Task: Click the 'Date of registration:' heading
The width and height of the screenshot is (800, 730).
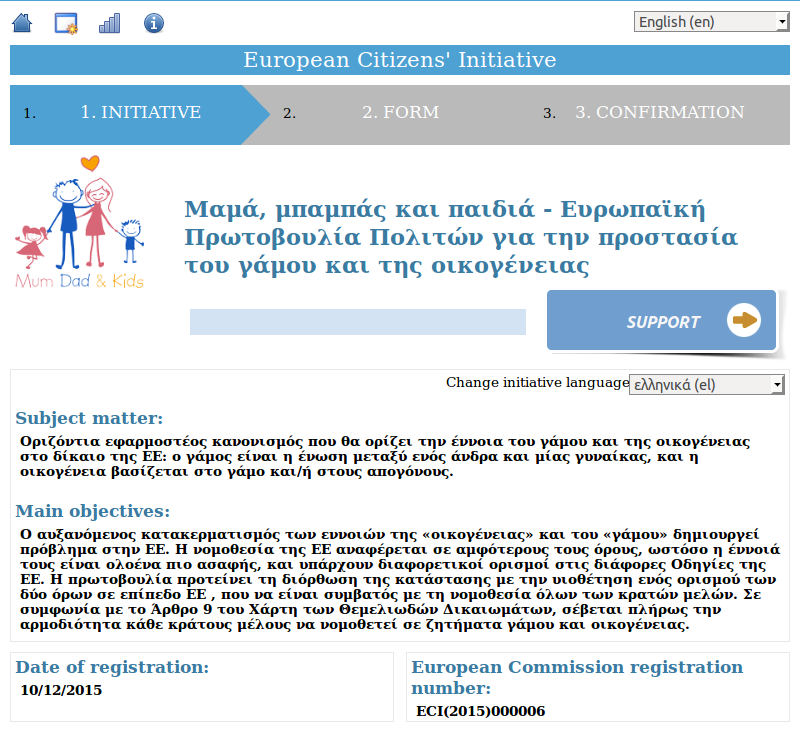Action: click(112, 667)
